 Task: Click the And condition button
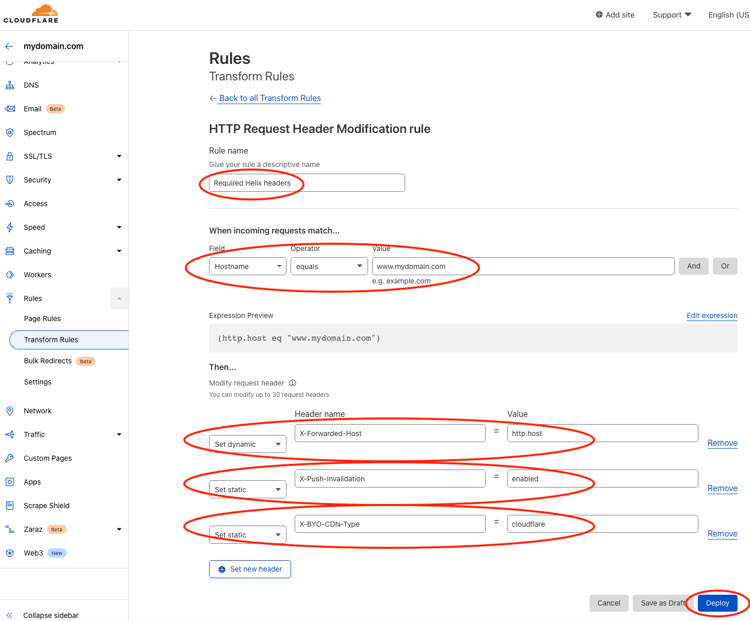tap(694, 266)
